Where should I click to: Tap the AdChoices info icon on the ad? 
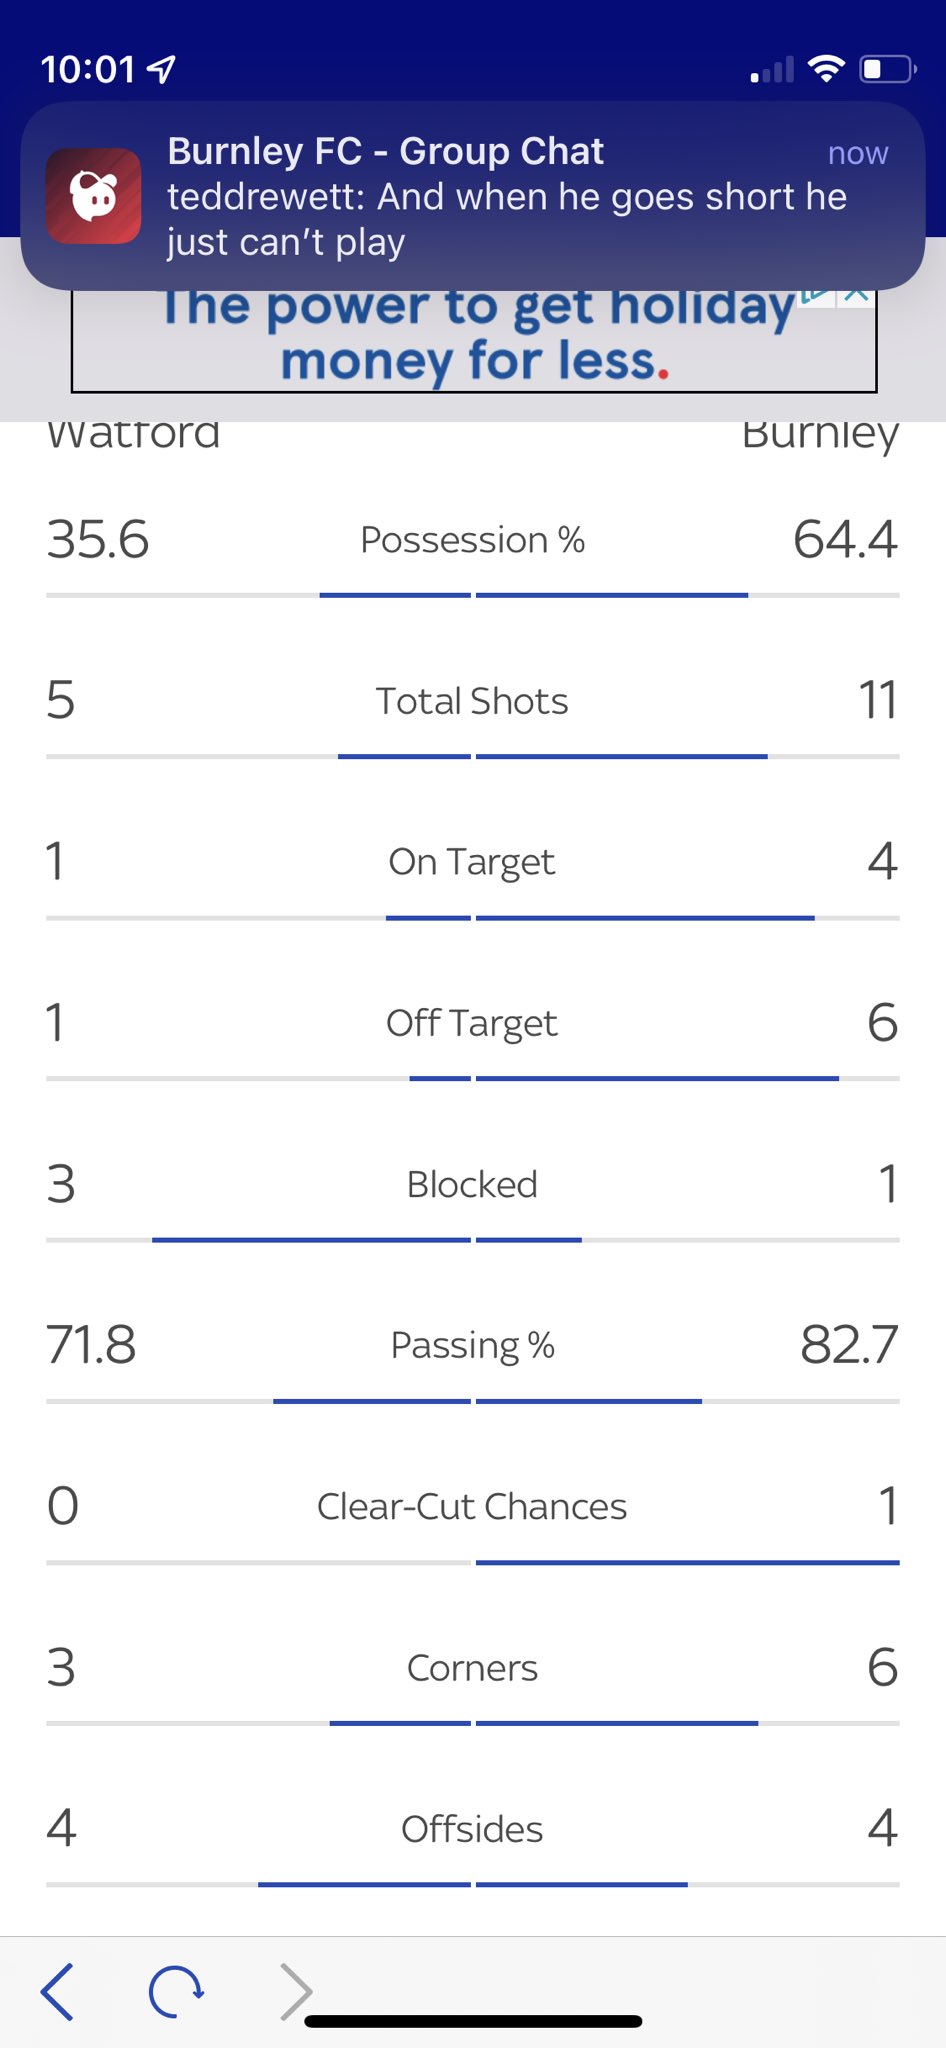tap(818, 296)
